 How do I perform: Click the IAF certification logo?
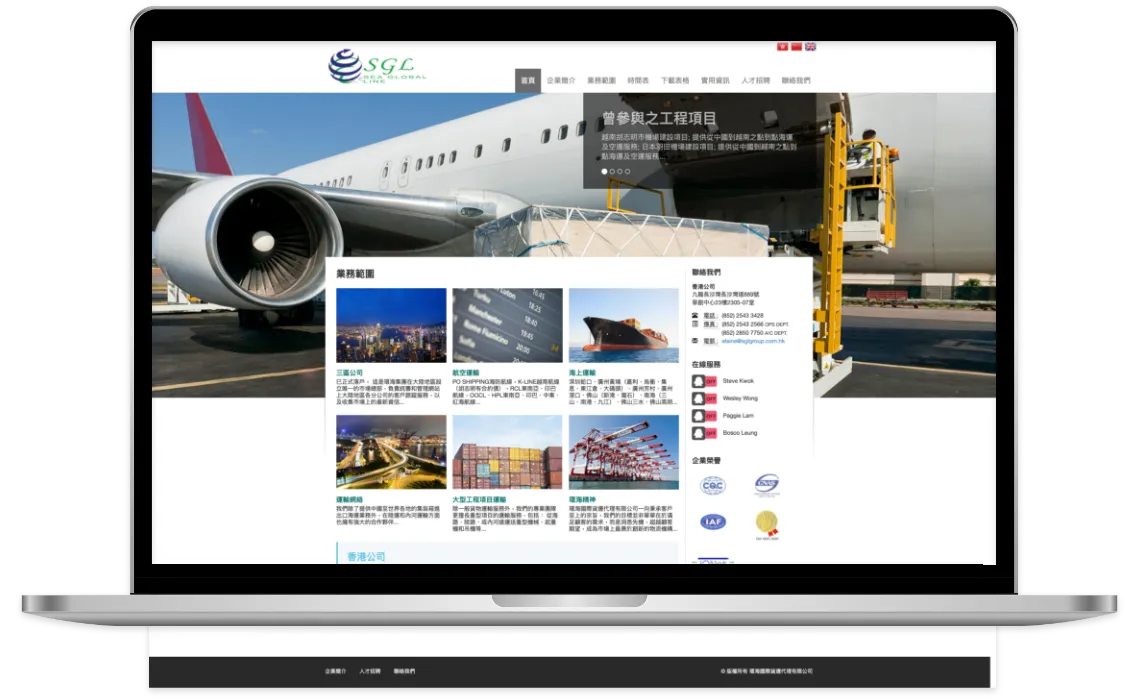pos(713,521)
